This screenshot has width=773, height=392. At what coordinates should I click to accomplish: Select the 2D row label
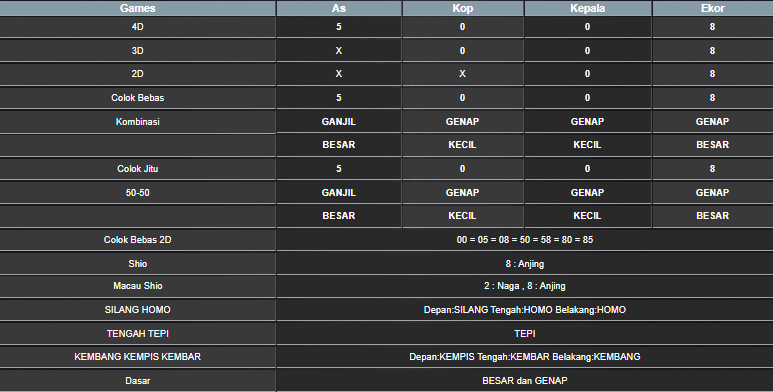pyautogui.click(x=138, y=74)
